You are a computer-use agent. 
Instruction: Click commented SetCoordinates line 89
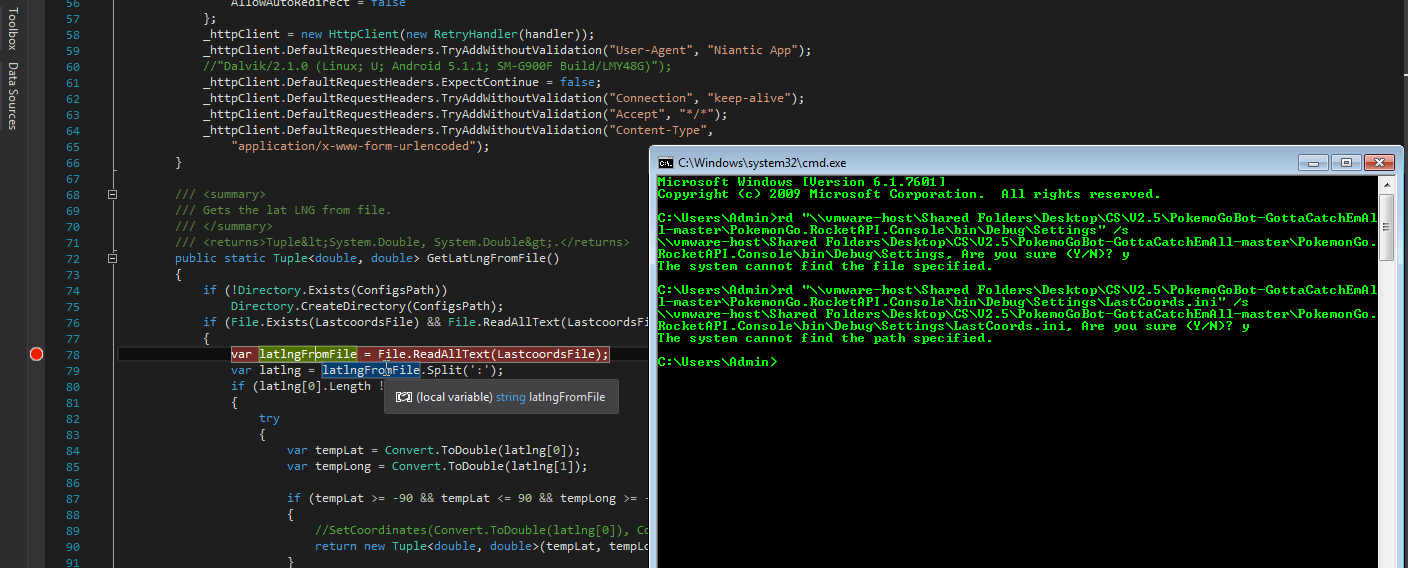pyautogui.click(x=482, y=530)
